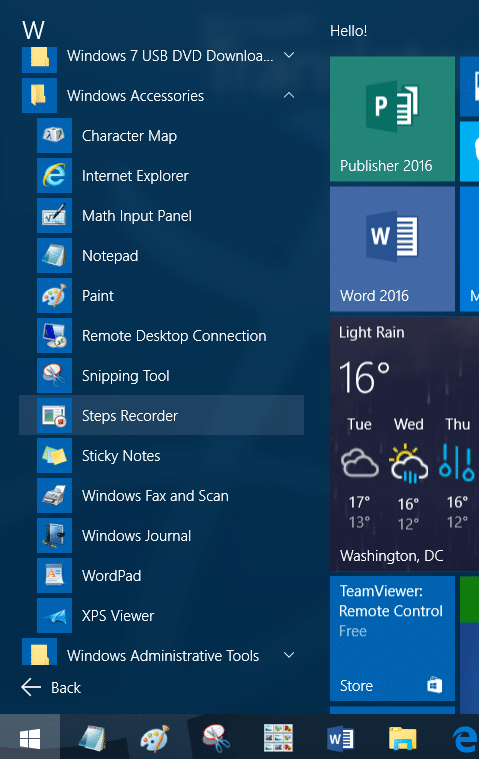Click the Windows Administrative Tools folder icon
The width and height of the screenshot is (479, 759).
click(x=39, y=652)
